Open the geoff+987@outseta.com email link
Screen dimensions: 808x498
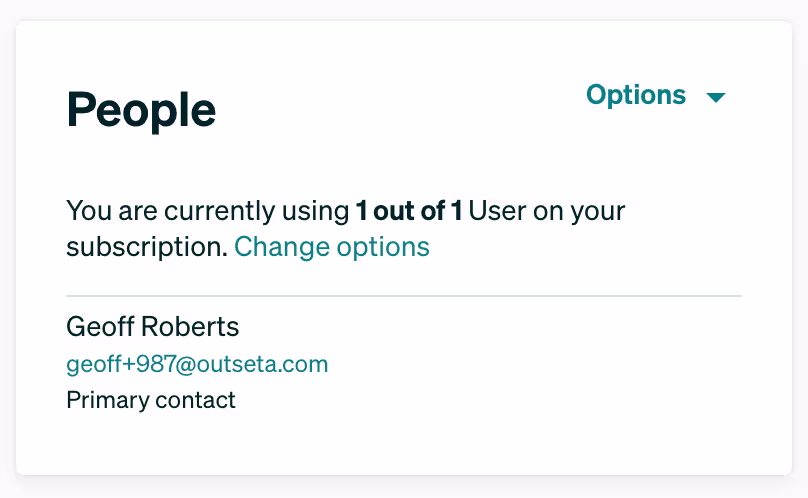tap(197, 364)
